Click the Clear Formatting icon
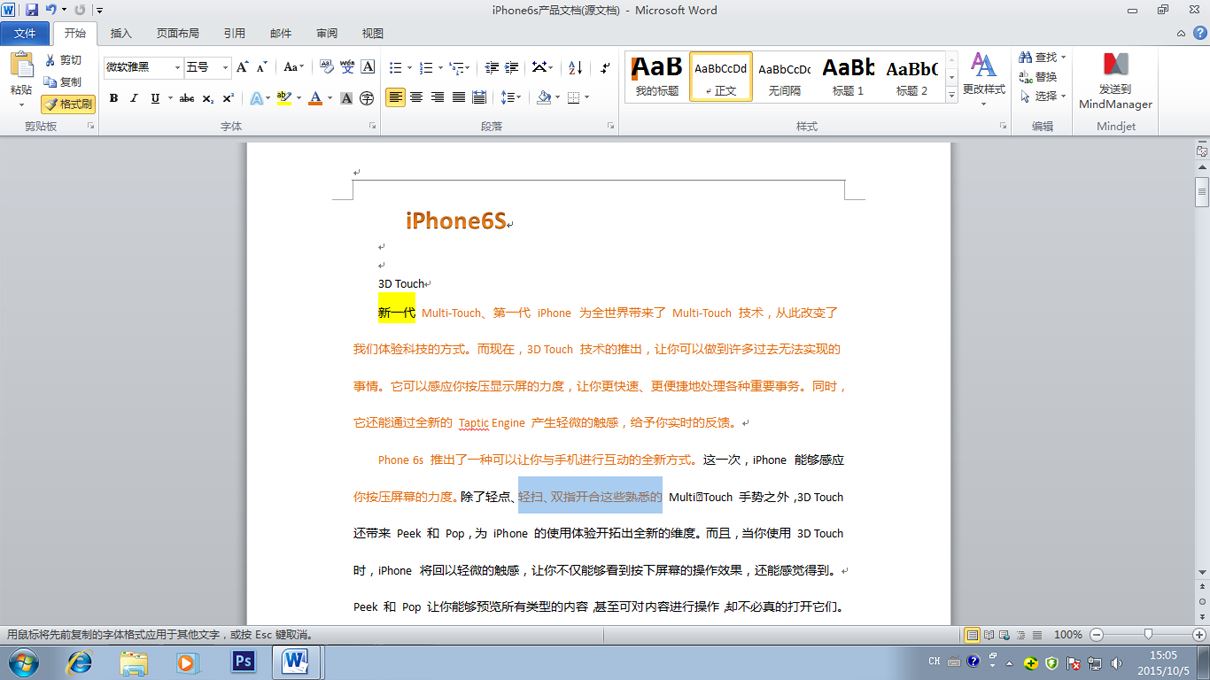The height and width of the screenshot is (680, 1210). tap(325, 67)
